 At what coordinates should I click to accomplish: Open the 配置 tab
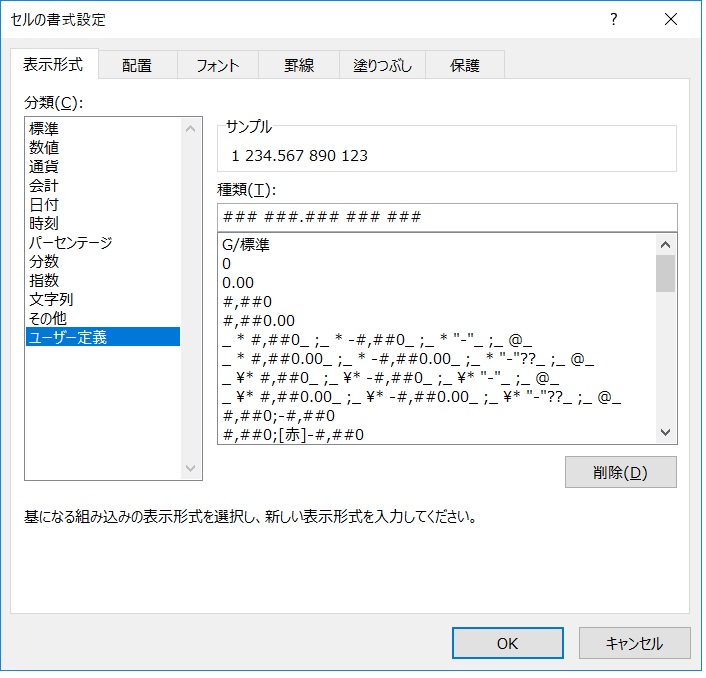click(x=138, y=66)
